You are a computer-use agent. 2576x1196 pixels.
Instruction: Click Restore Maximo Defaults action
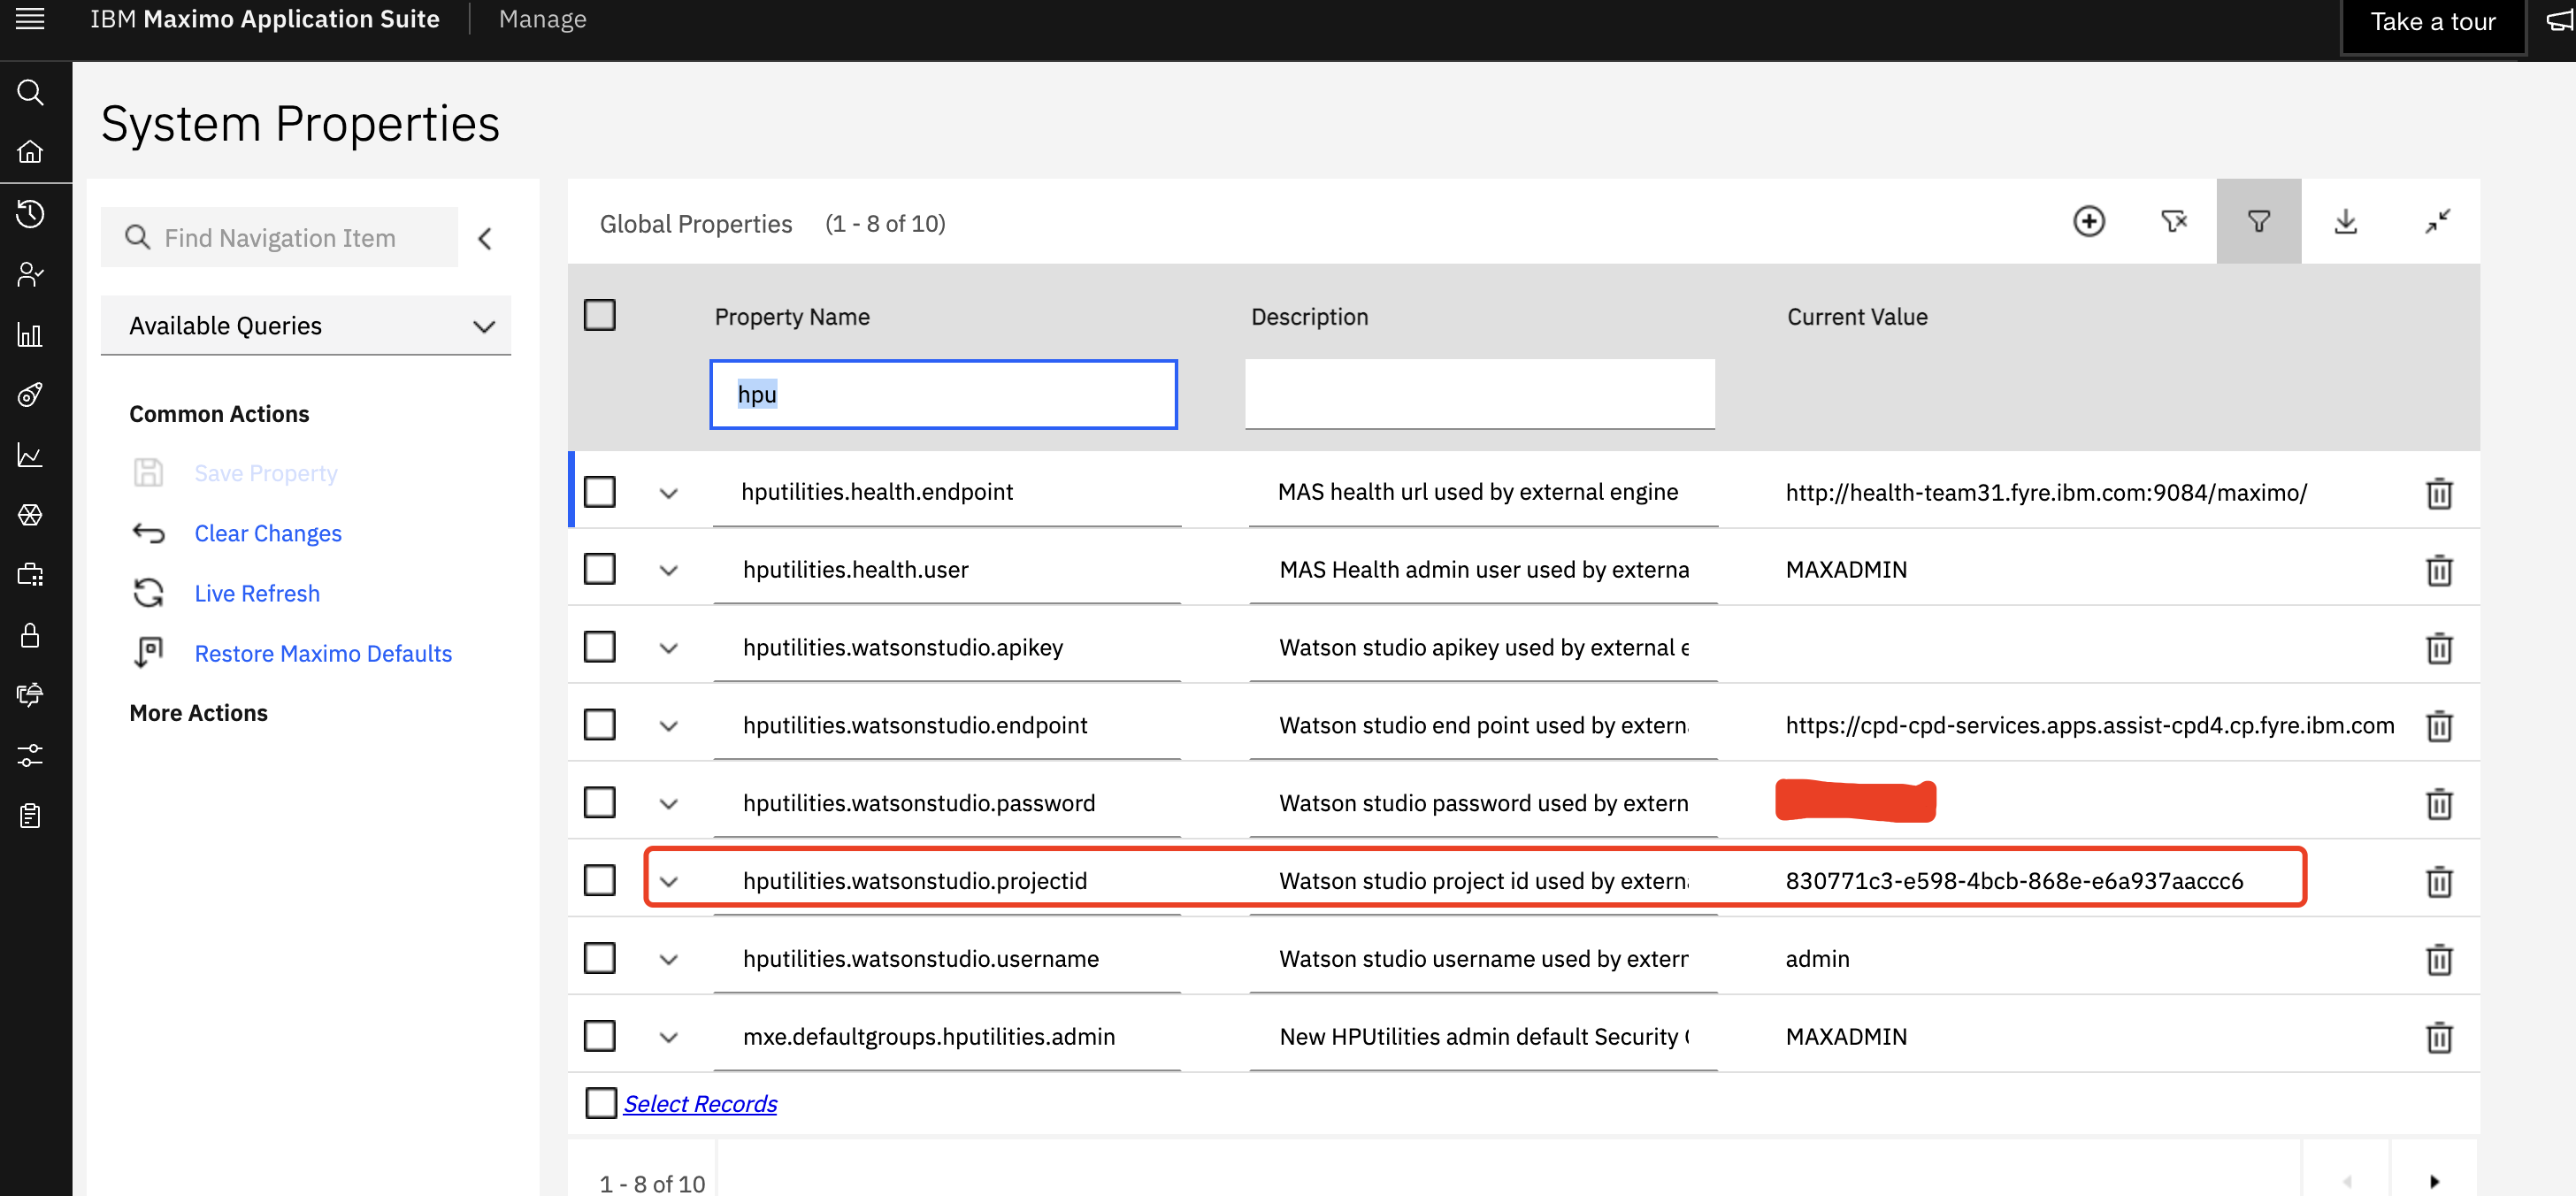pyautogui.click(x=323, y=653)
